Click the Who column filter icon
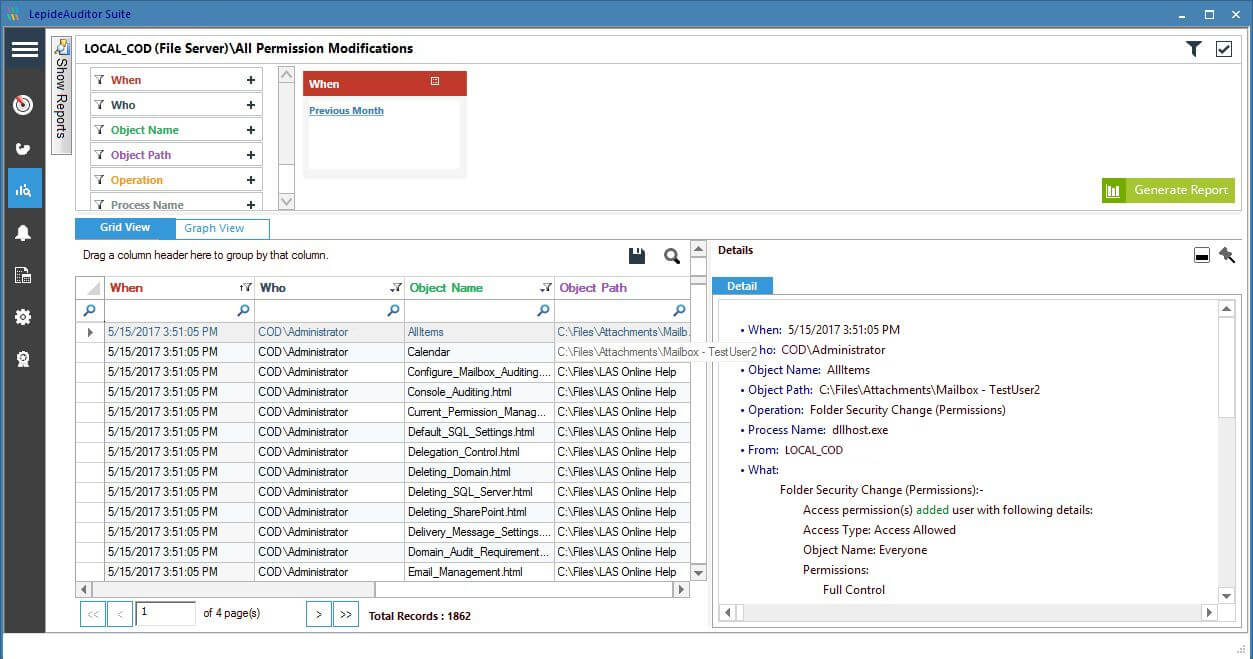 click(x=396, y=287)
